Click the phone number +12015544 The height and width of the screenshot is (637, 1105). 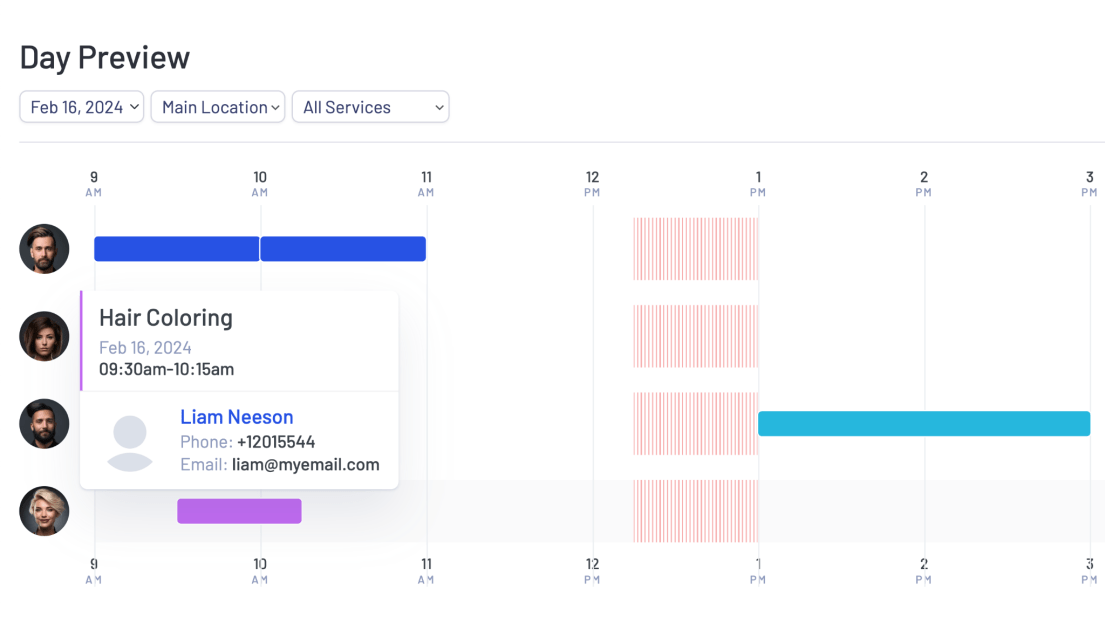(x=276, y=442)
